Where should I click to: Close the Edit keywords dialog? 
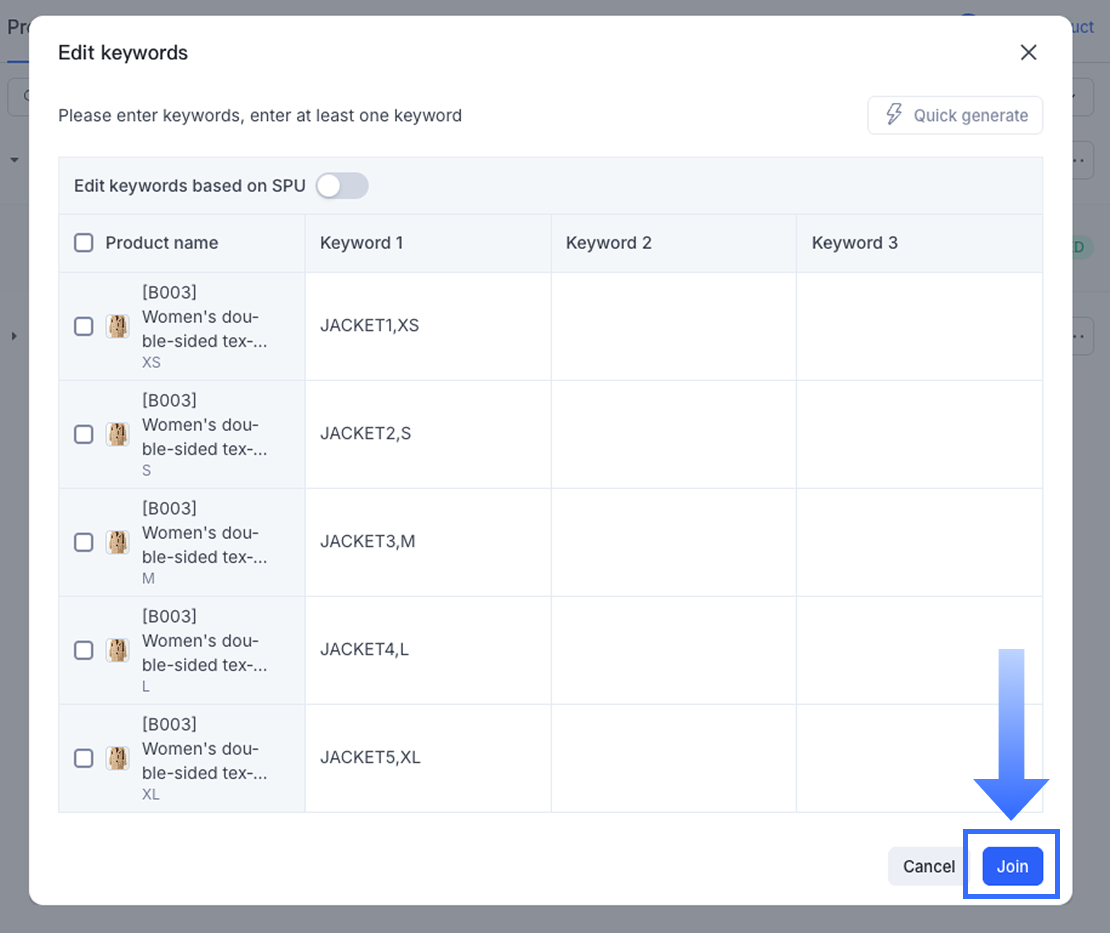(1028, 52)
